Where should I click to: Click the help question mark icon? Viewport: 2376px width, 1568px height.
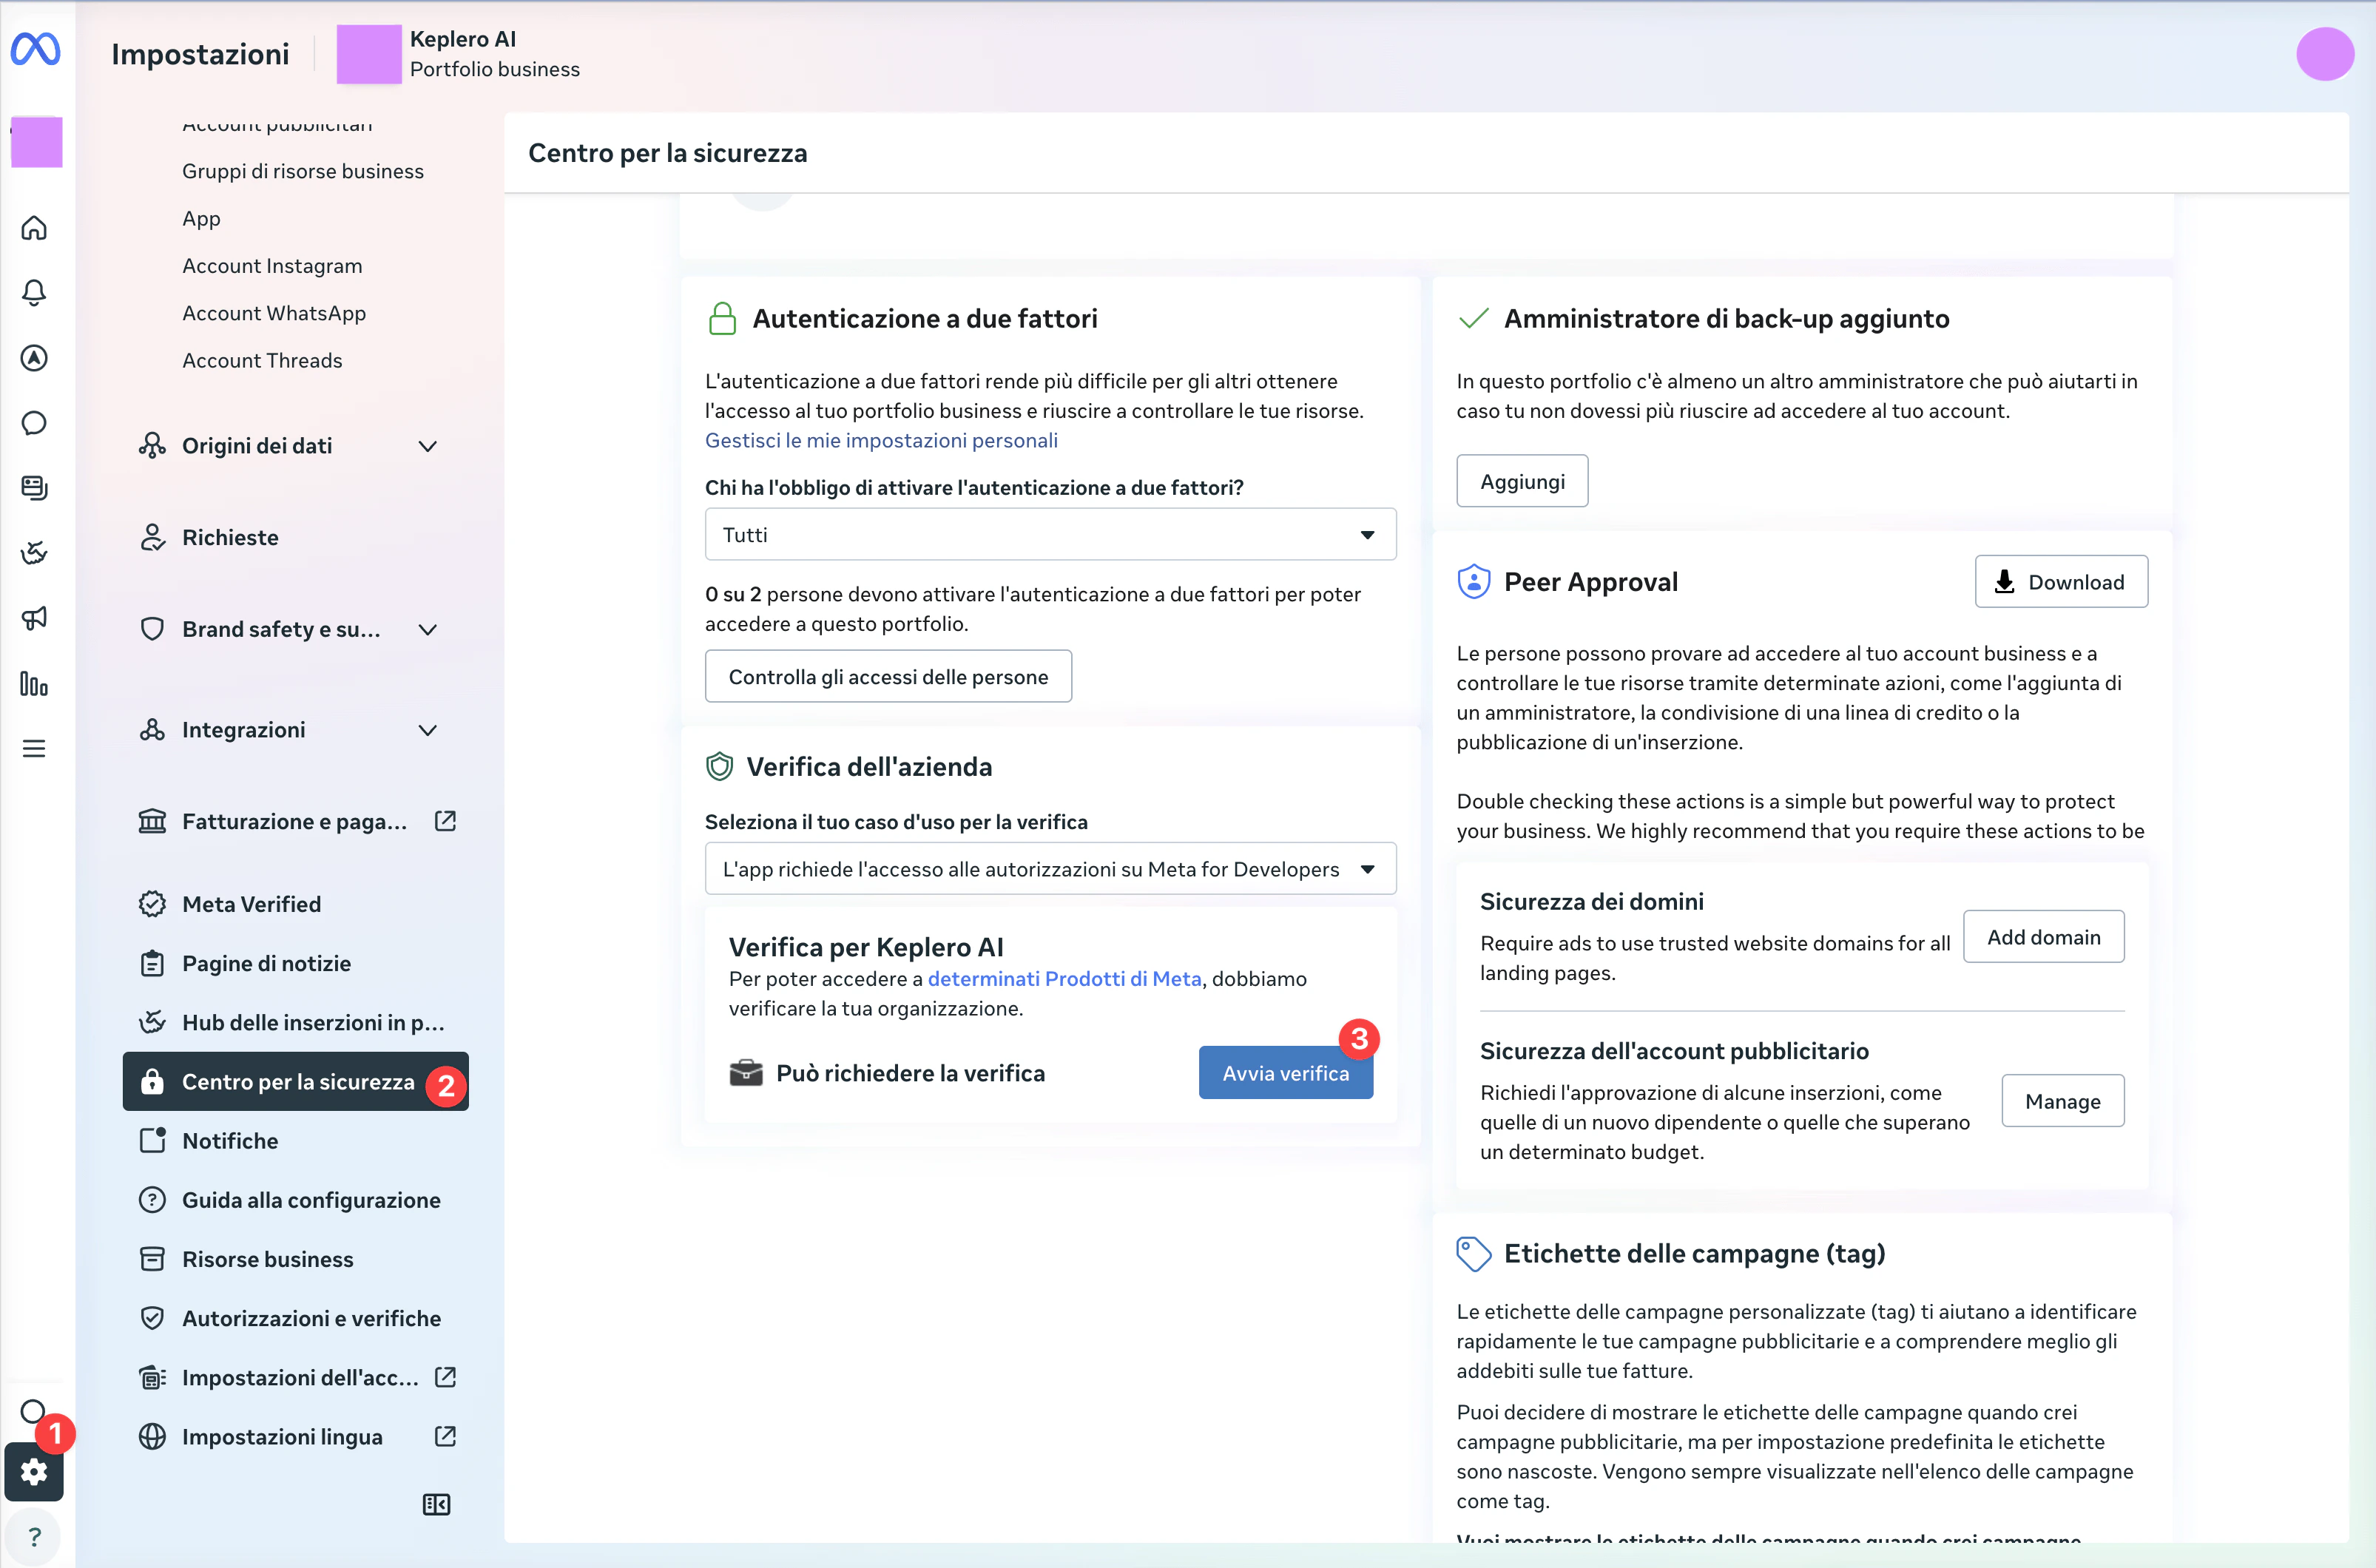(x=34, y=1536)
